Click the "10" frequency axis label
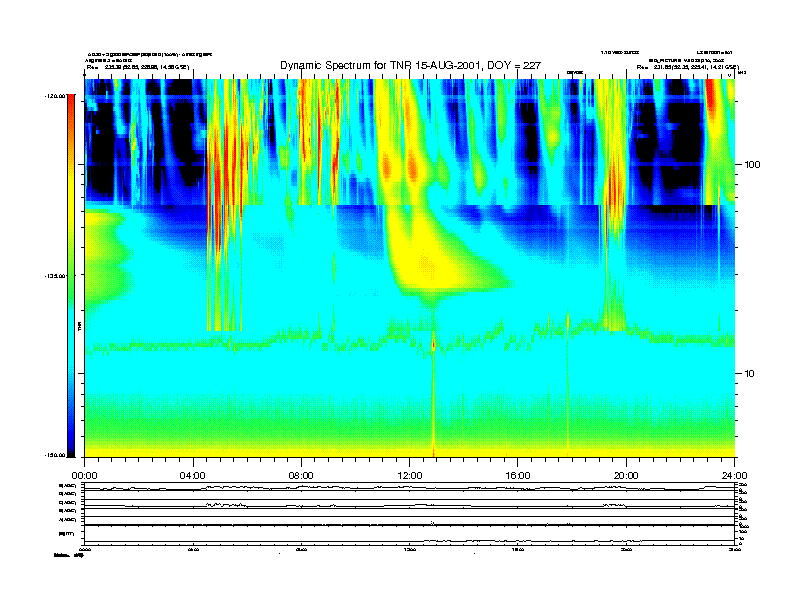This screenshot has height=612, width=792. (749, 374)
